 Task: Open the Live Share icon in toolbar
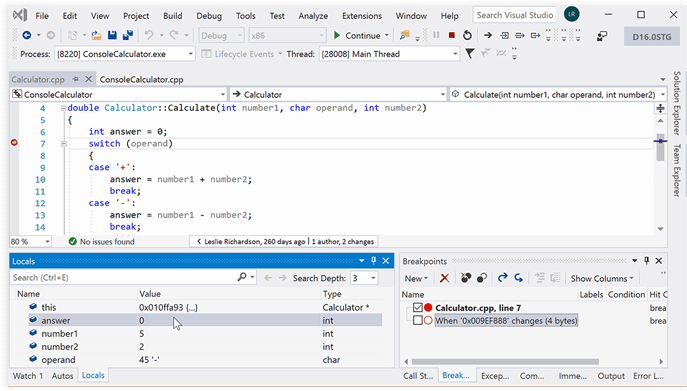point(602,36)
